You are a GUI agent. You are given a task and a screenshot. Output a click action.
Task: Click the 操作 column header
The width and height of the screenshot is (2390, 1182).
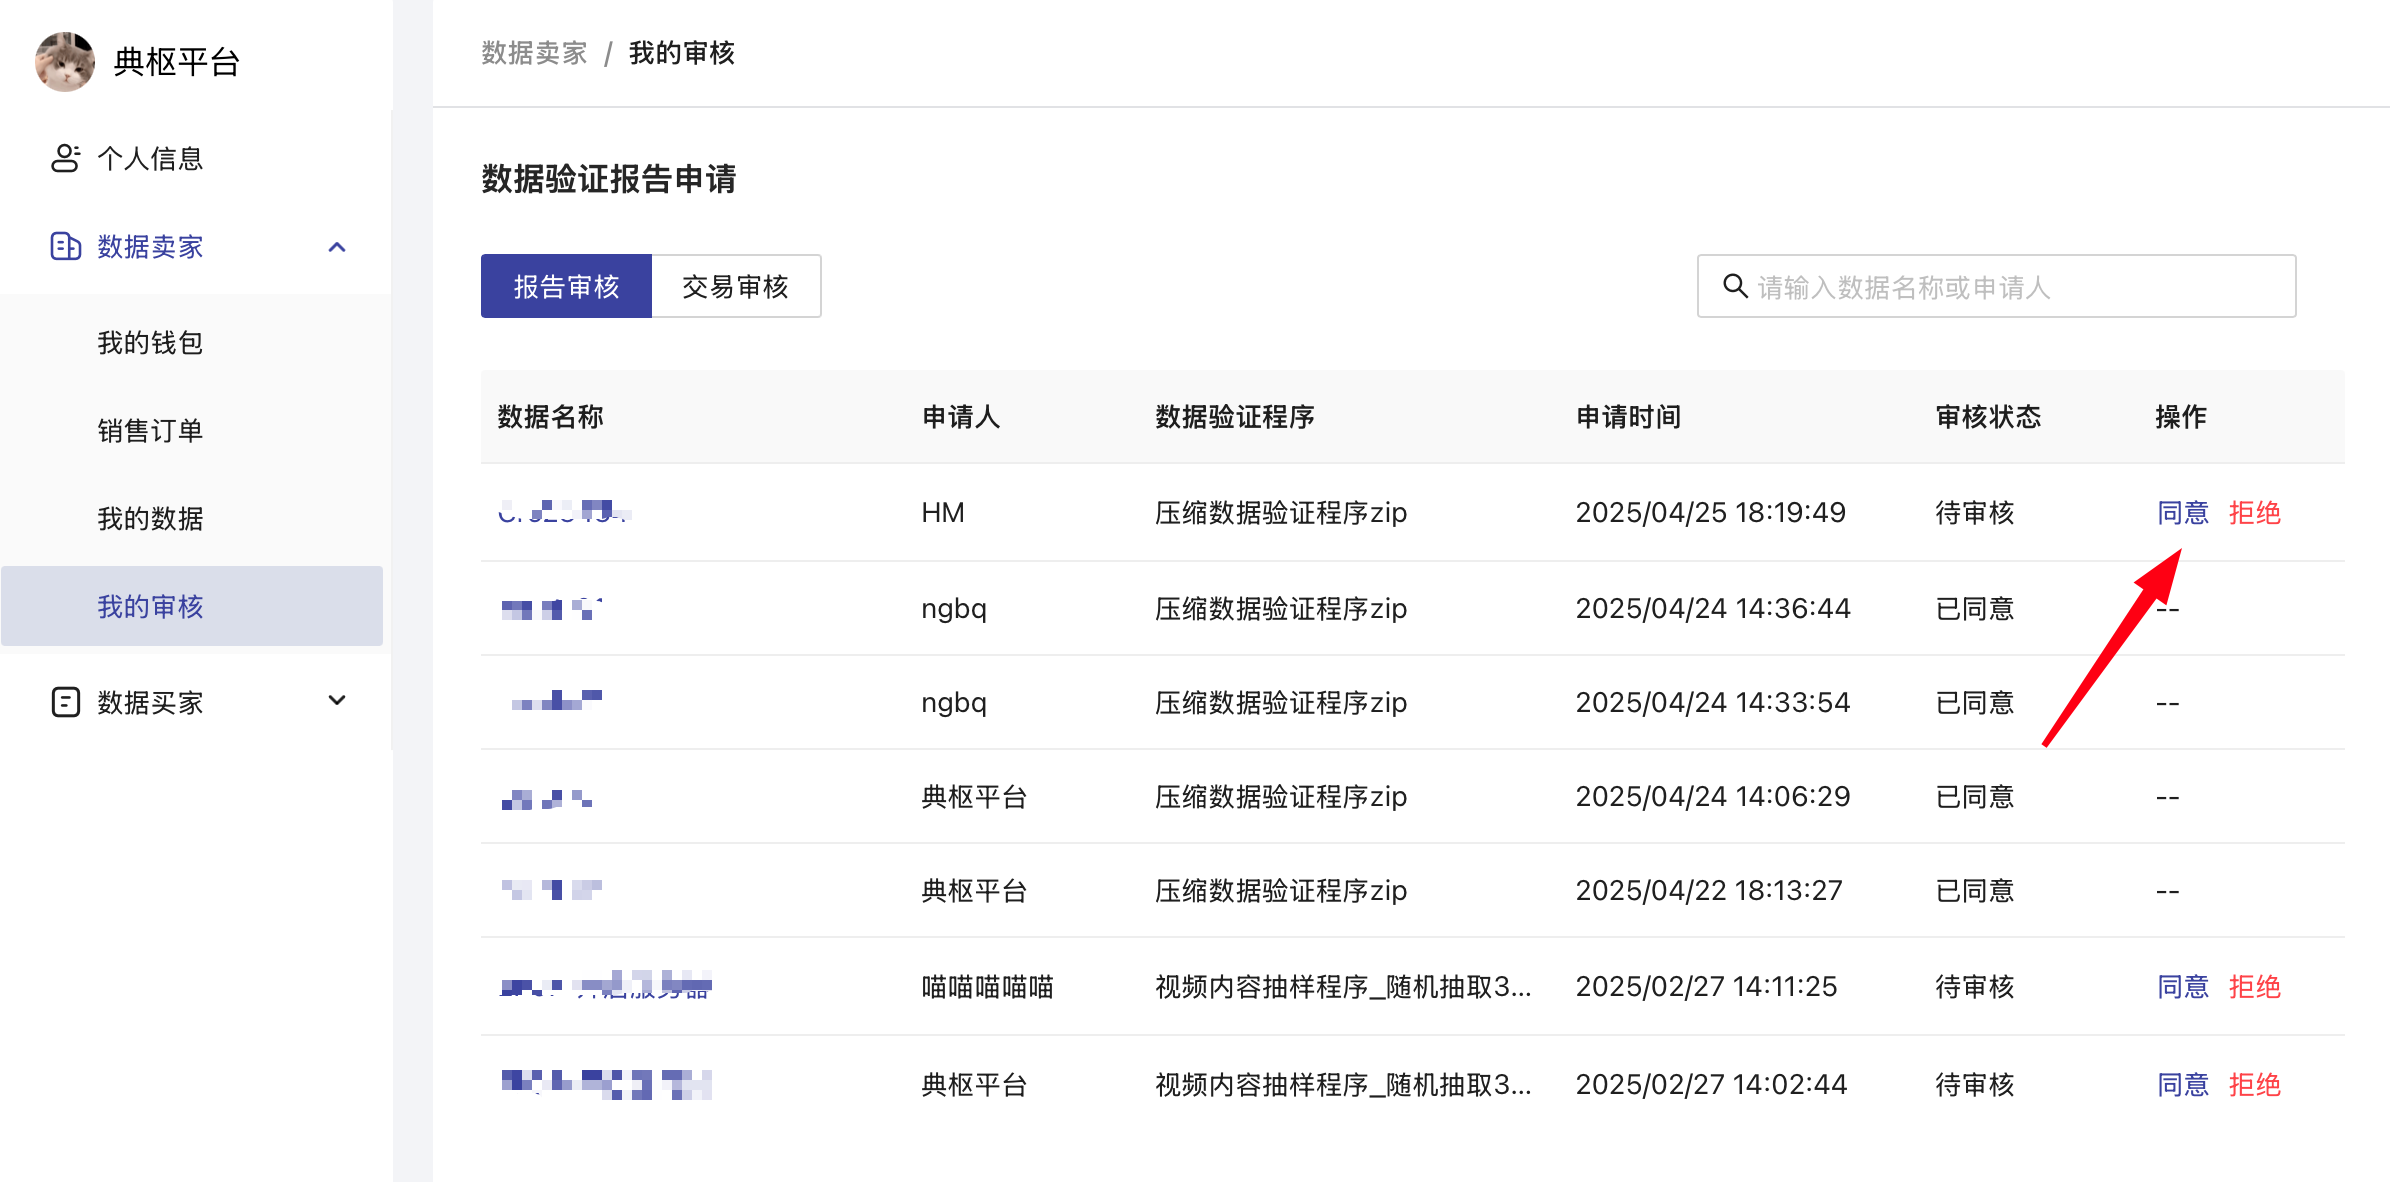pos(2181,417)
